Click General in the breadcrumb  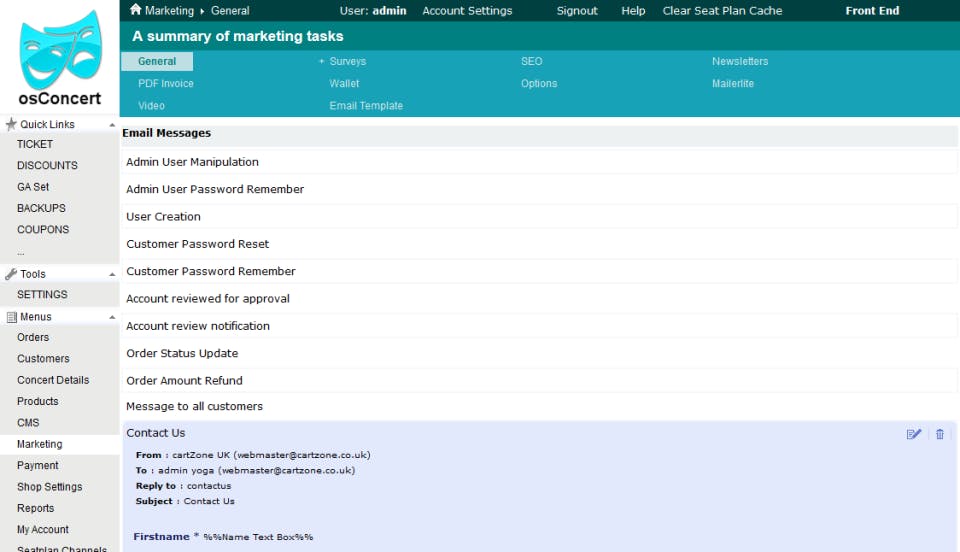[230, 10]
